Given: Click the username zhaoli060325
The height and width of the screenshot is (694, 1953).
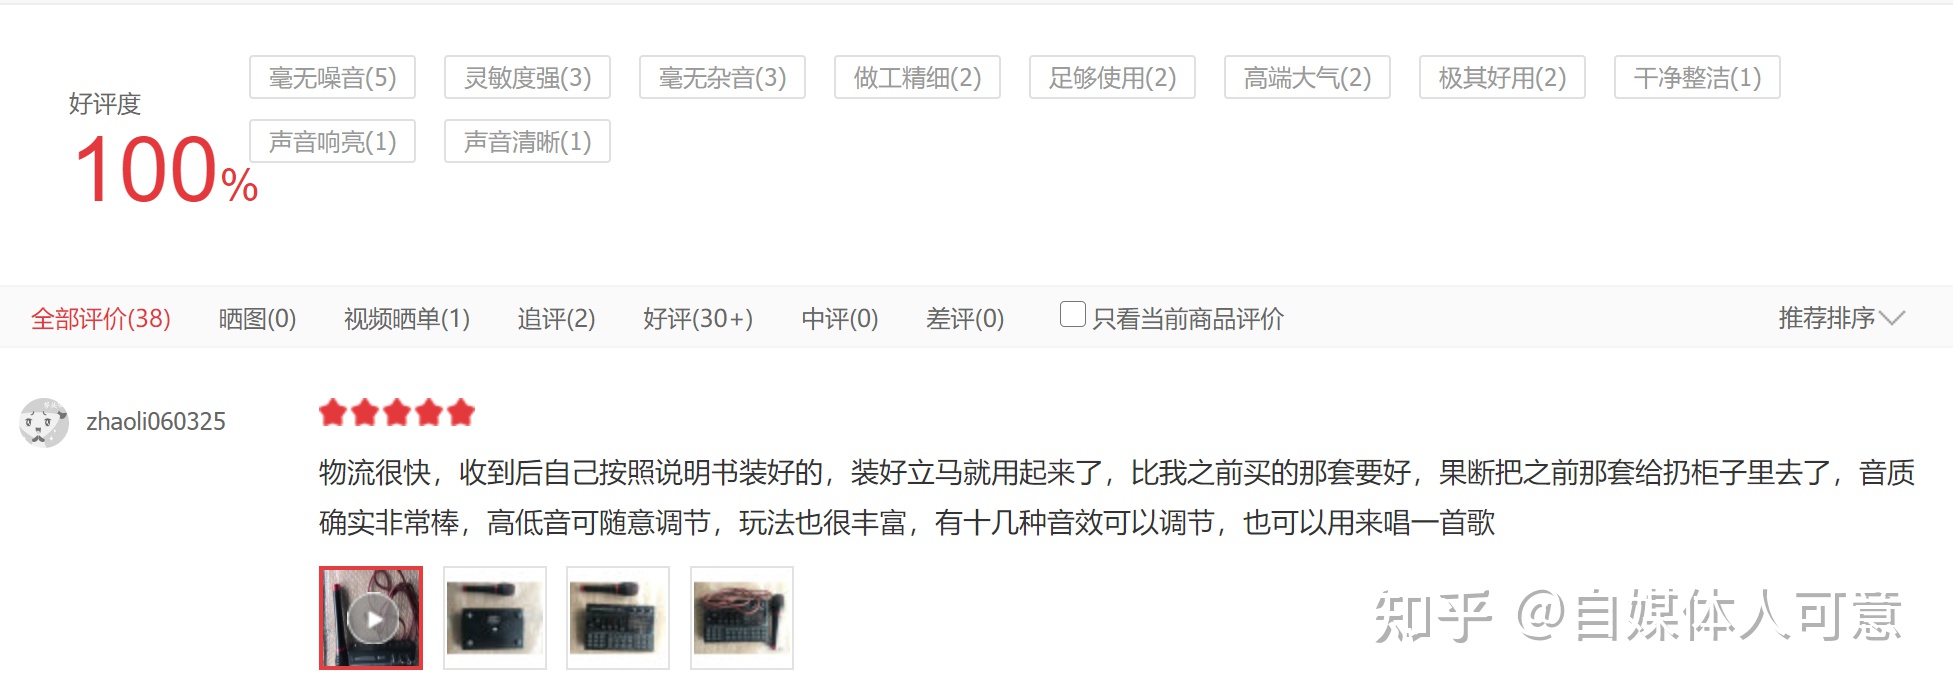Looking at the screenshot, I should (x=156, y=422).
